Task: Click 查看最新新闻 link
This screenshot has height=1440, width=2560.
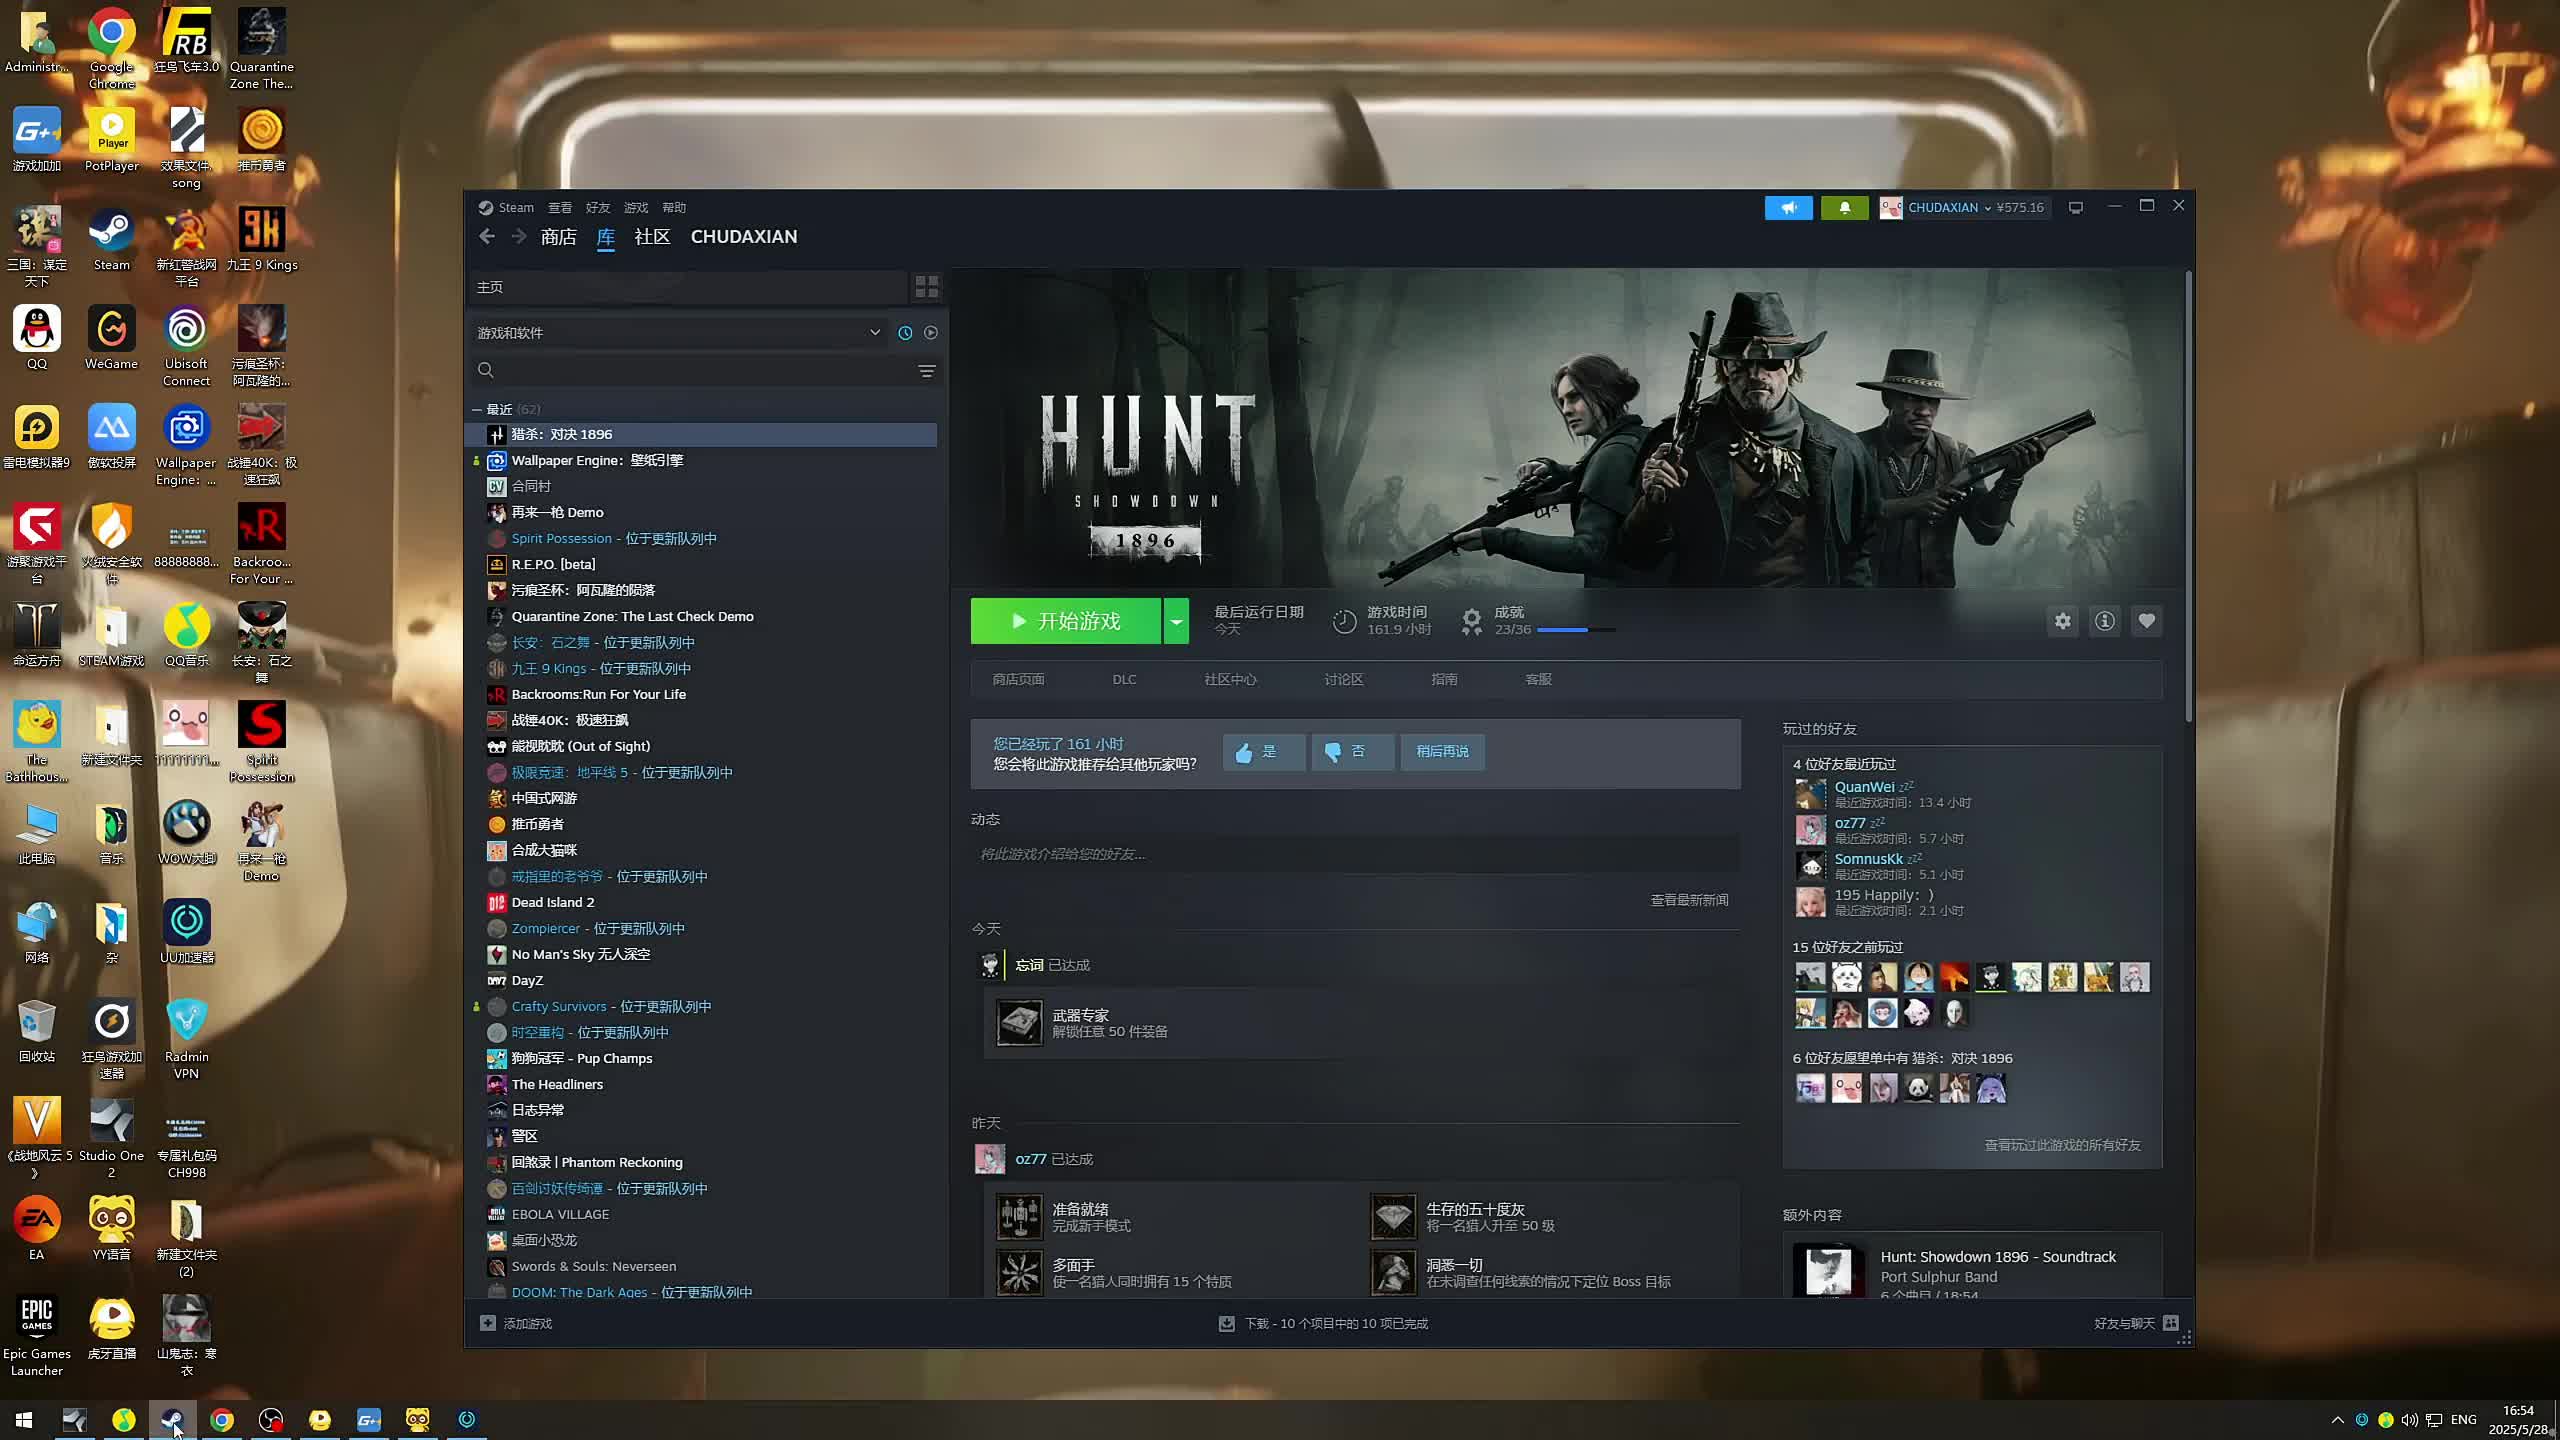Action: pyautogui.click(x=1689, y=900)
